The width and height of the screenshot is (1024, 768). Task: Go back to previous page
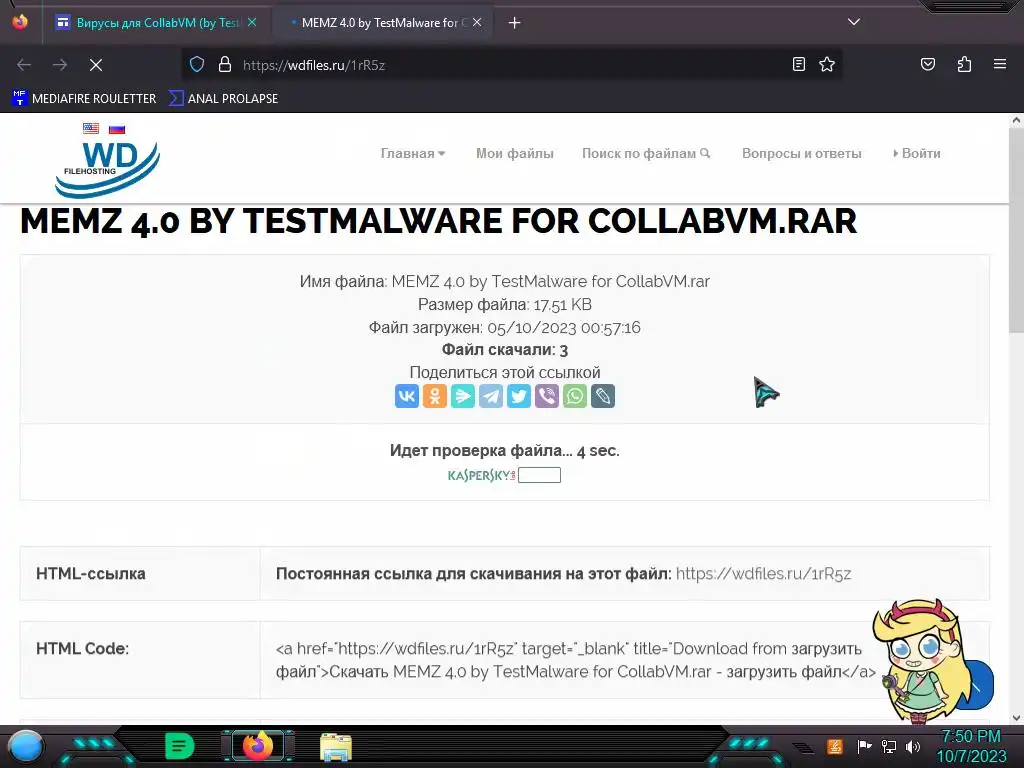(x=24, y=65)
